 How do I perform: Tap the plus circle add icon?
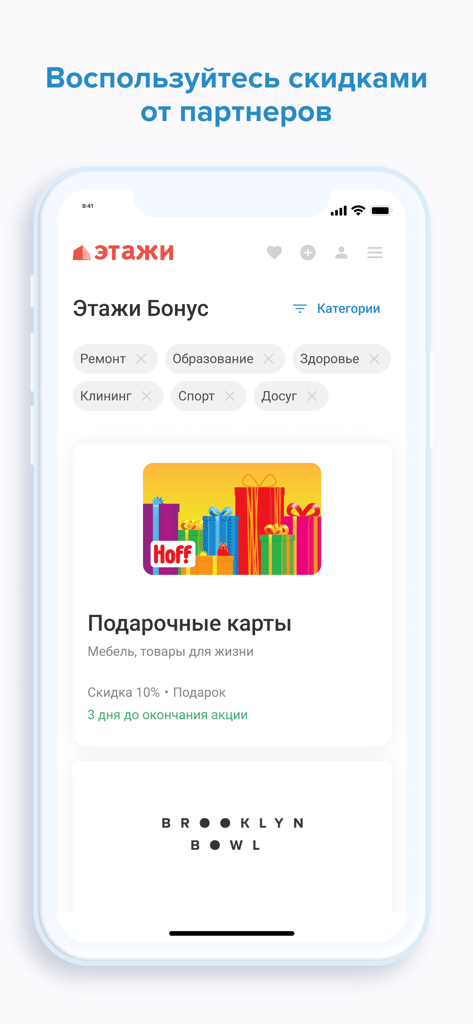click(x=308, y=253)
